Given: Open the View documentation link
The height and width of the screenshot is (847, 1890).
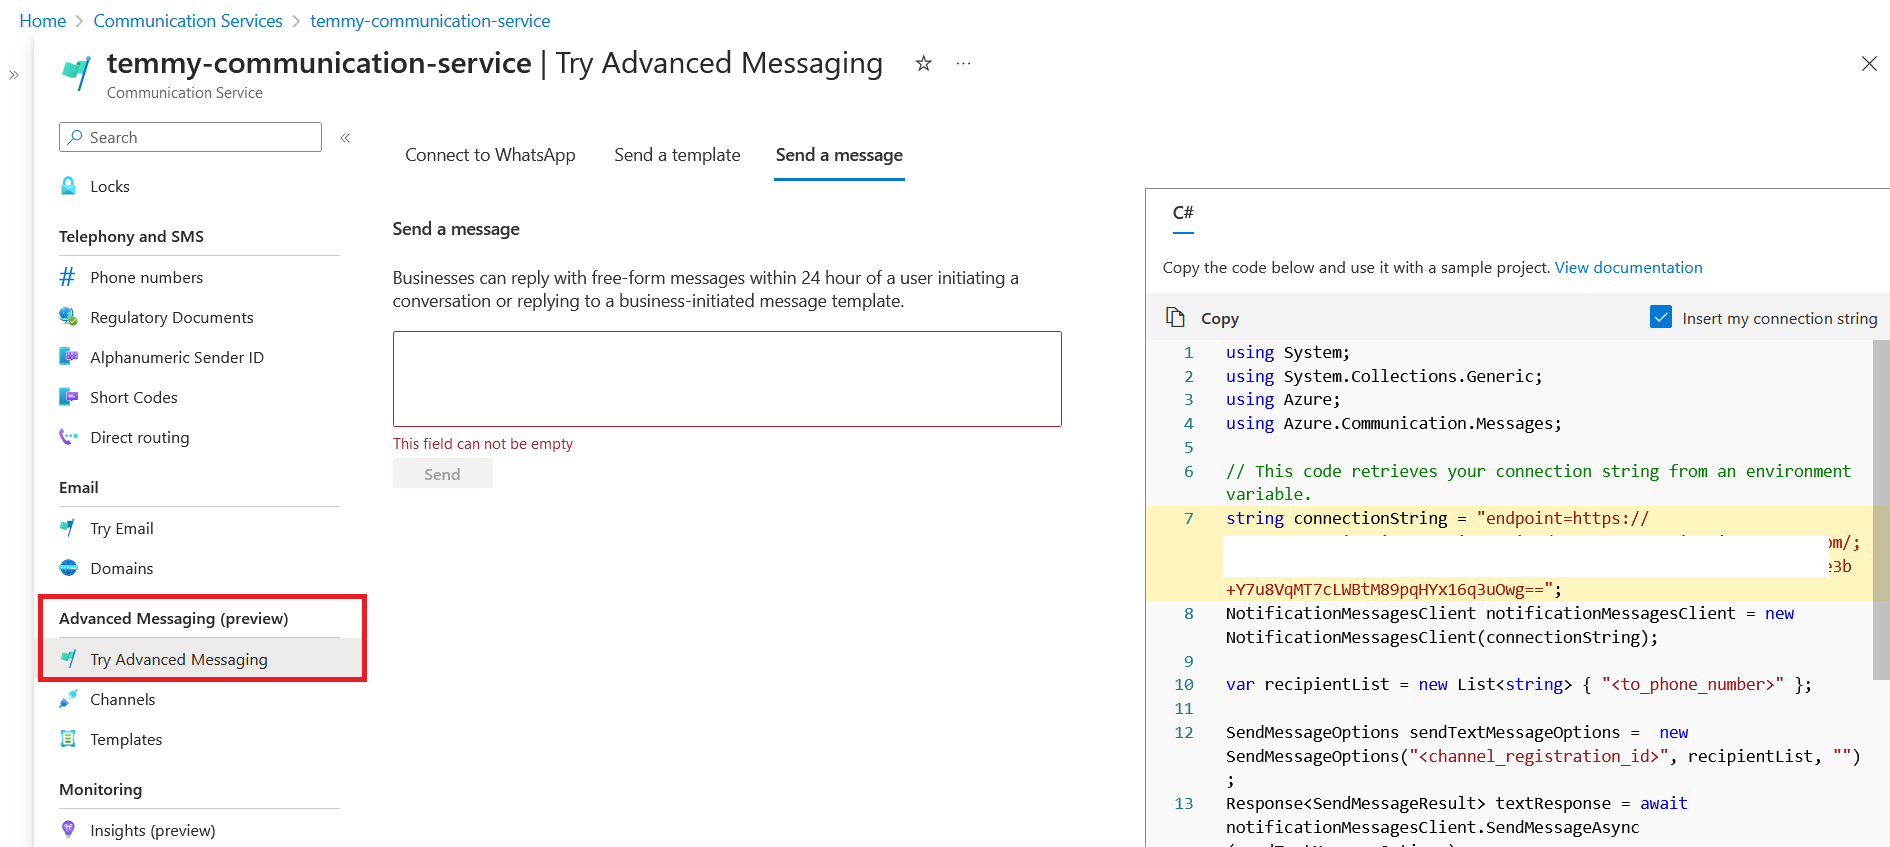Looking at the screenshot, I should [x=1628, y=267].
